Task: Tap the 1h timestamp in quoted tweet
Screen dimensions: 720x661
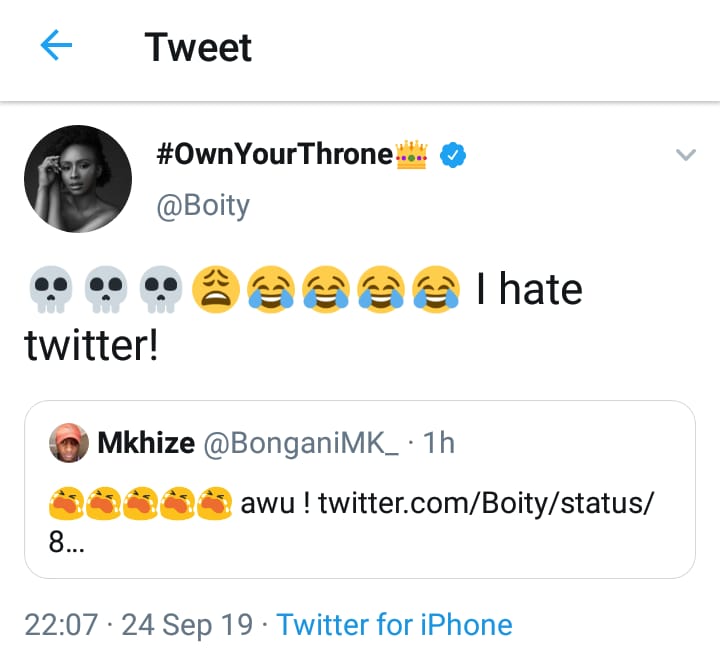Action: click(x=439, y=443)
